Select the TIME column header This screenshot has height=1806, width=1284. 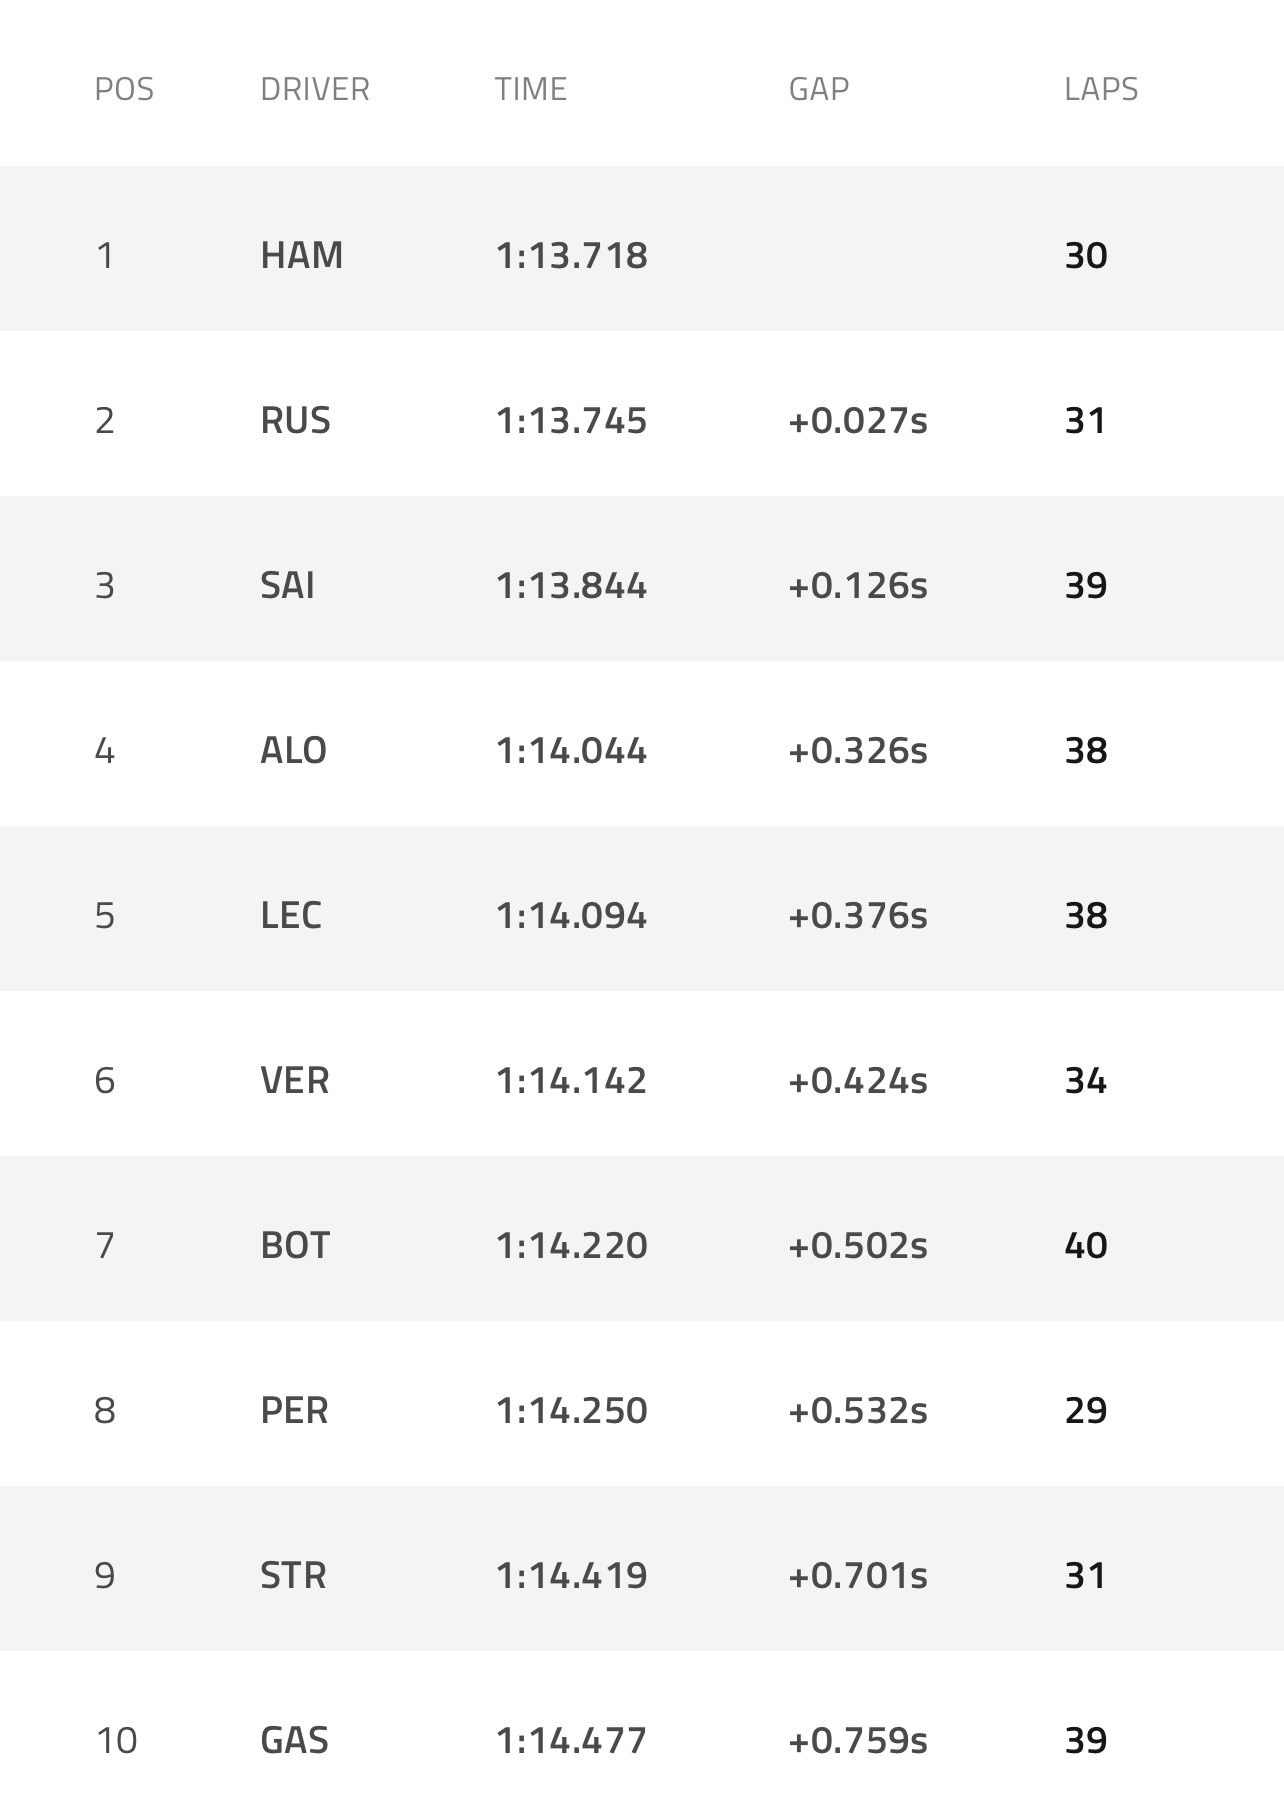click(x=530, y=89)
